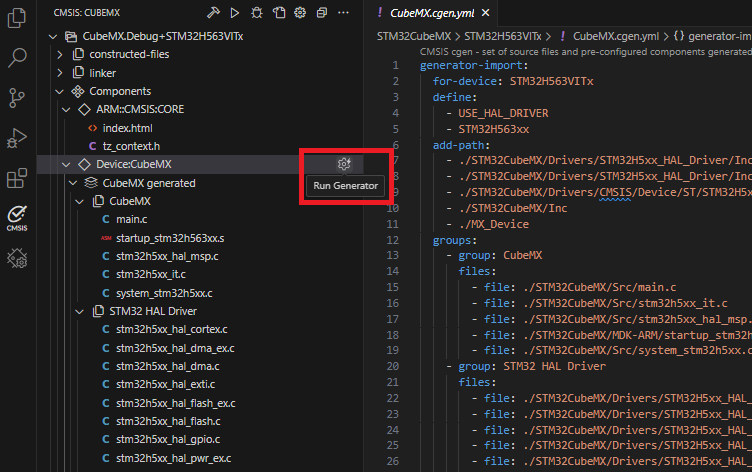This screenshot has width=752, height=472.
Task: Open stm32h5xx_hal_flash_ex.c file
Action: 176,403
